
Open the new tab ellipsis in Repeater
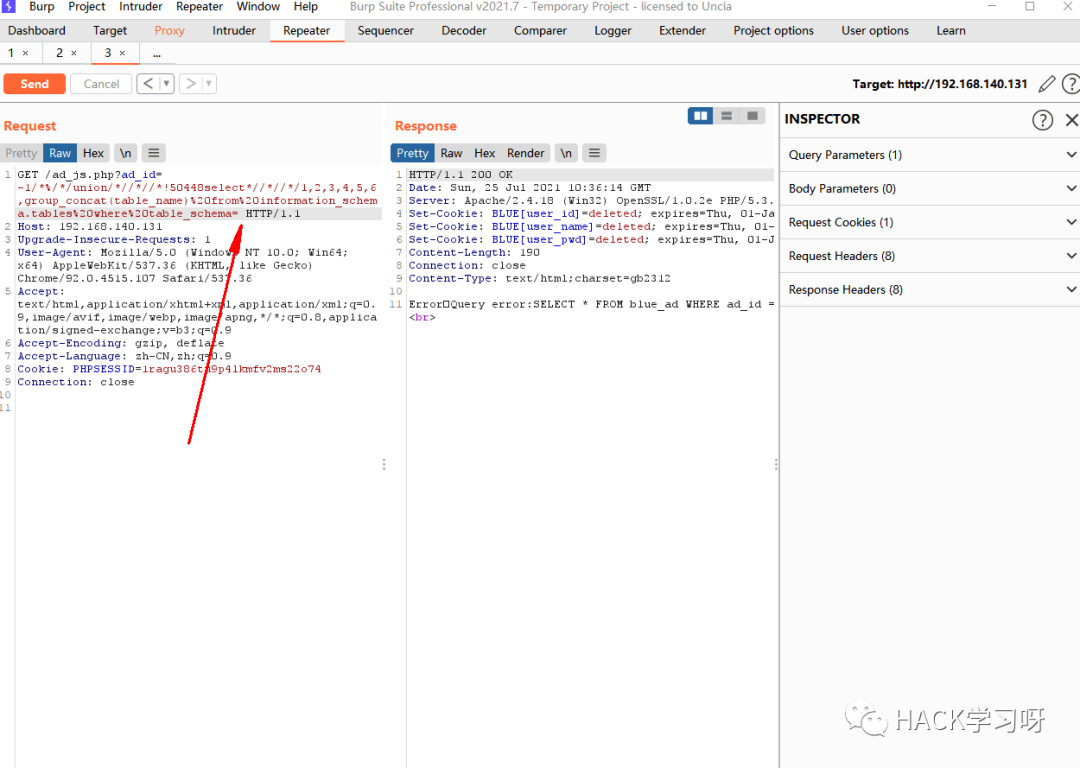[x=157, y=54]
